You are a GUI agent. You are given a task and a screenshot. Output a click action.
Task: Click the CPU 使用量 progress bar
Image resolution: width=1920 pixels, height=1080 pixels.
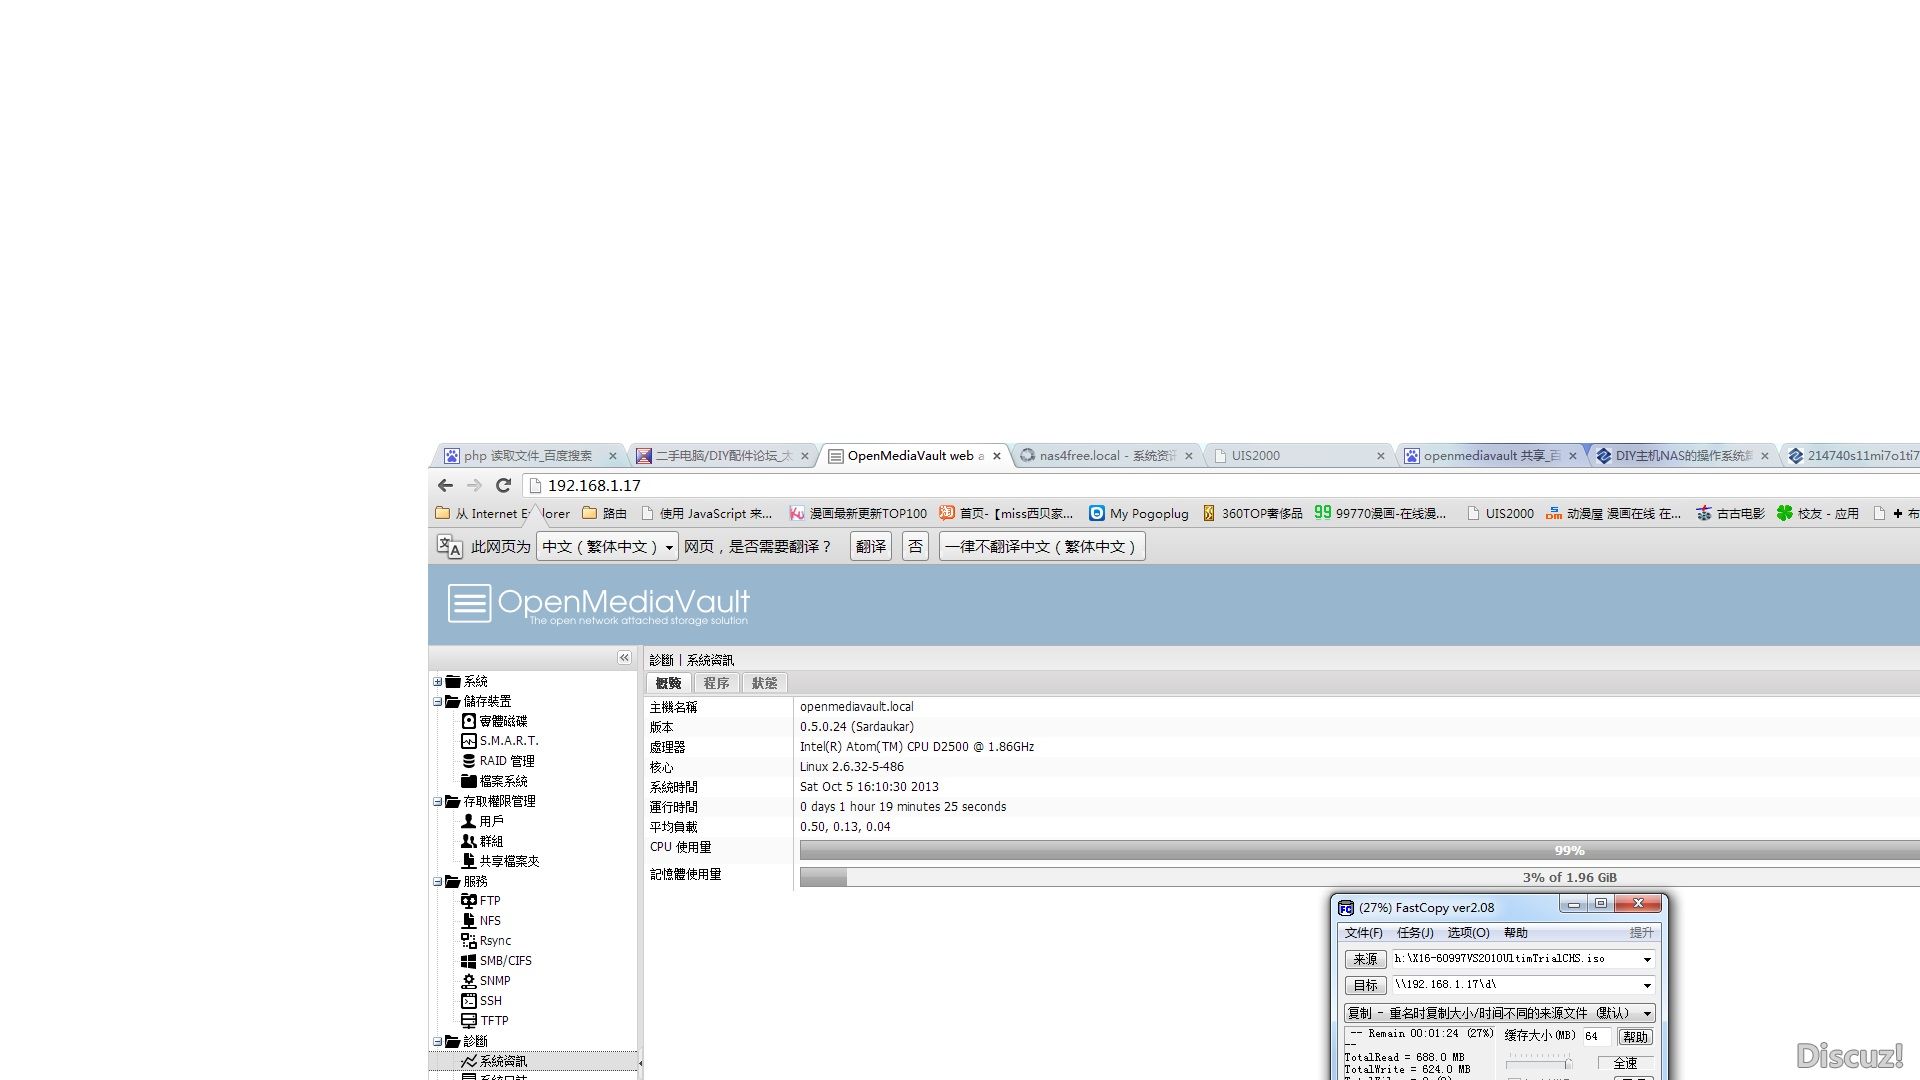1359,851
